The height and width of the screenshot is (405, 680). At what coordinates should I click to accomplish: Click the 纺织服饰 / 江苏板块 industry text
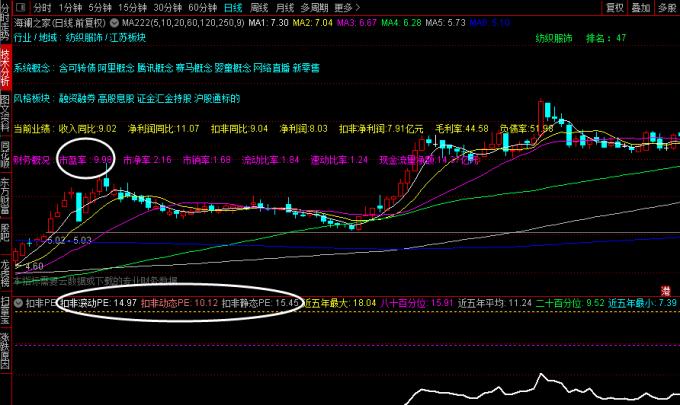coord(105,38)
